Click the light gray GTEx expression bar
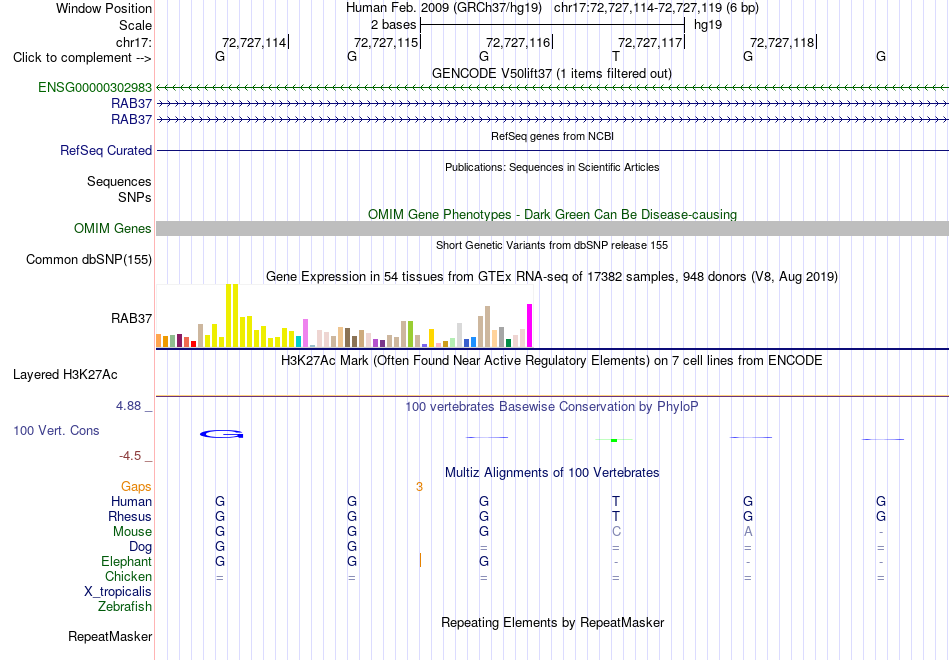 pyautogui.click(x=460, y=335)
